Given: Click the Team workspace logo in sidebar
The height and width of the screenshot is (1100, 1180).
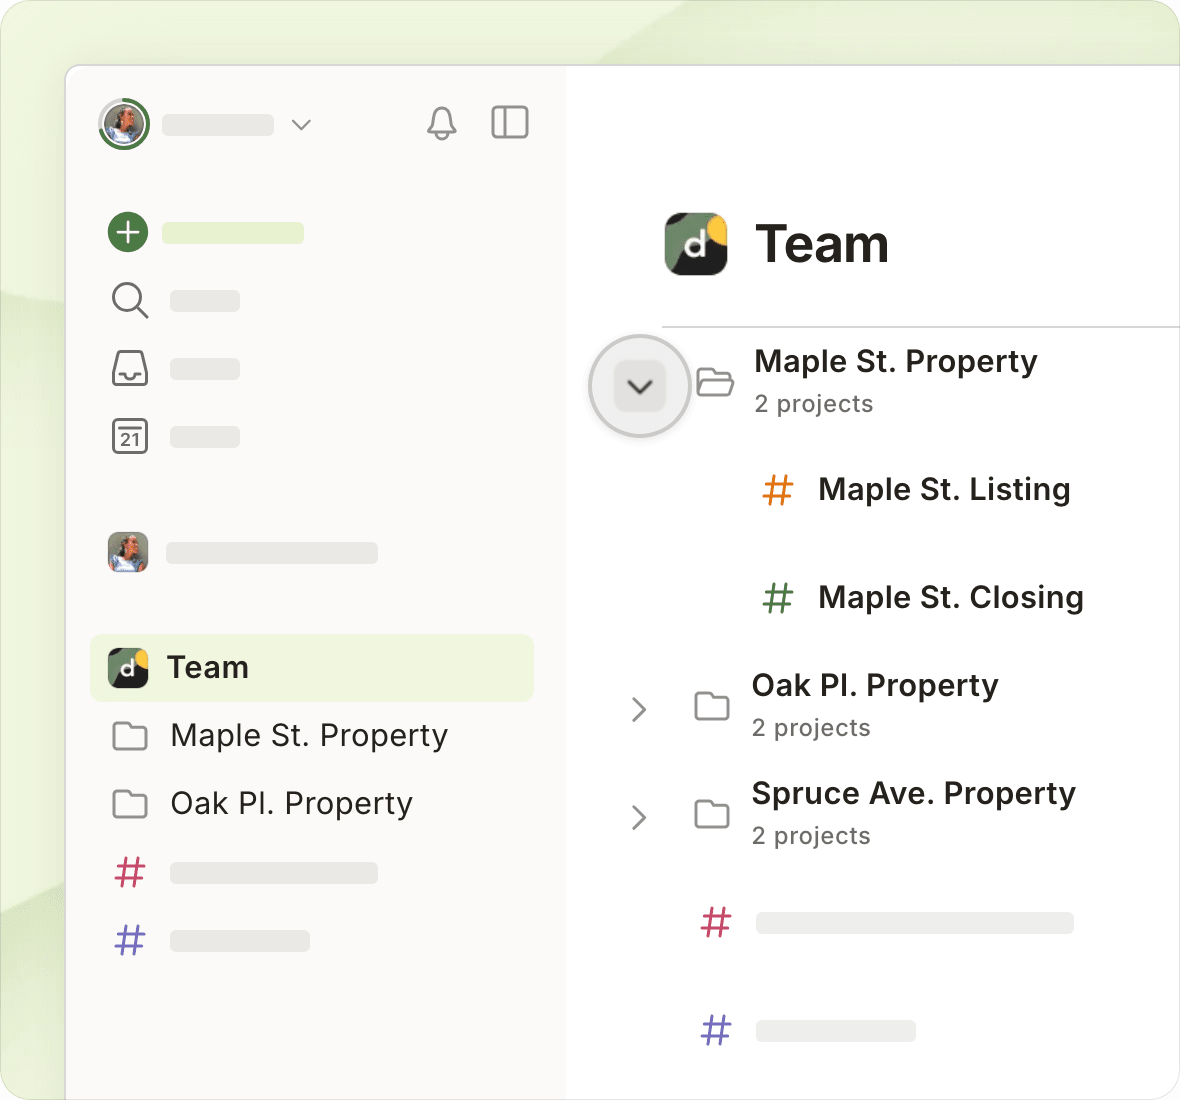Looking at the screenshot, I should click(x=128, y=668).
